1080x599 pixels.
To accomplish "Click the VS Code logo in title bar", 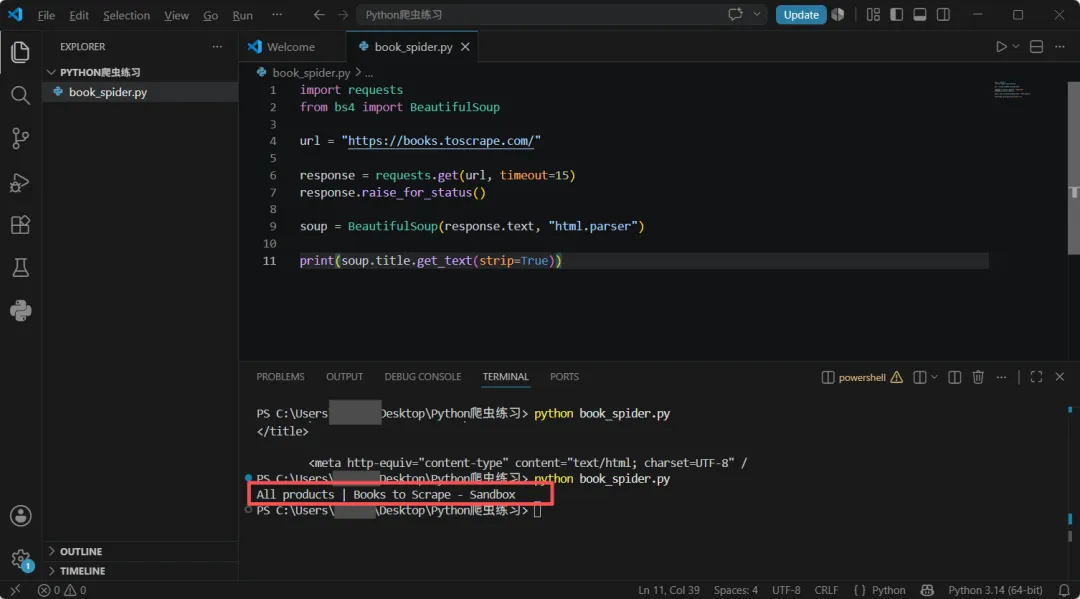I will pos(14,14).
